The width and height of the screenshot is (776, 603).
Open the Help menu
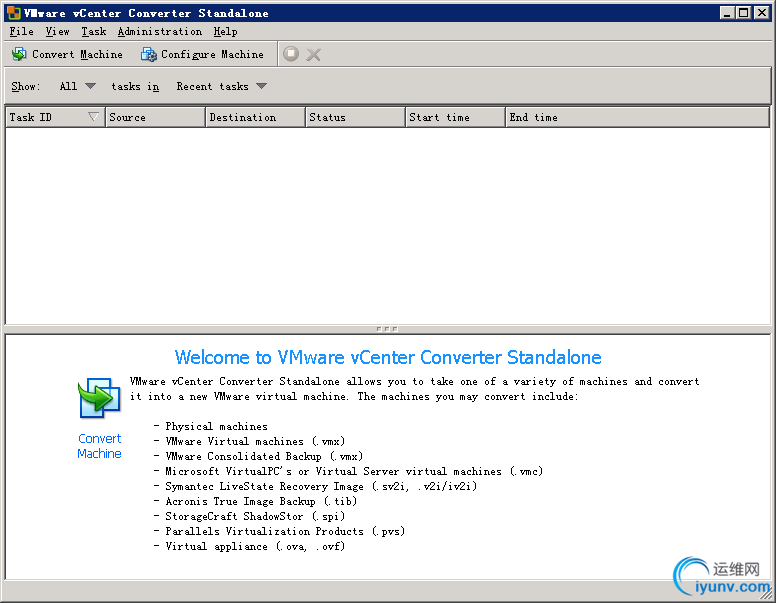click(225, 31)
